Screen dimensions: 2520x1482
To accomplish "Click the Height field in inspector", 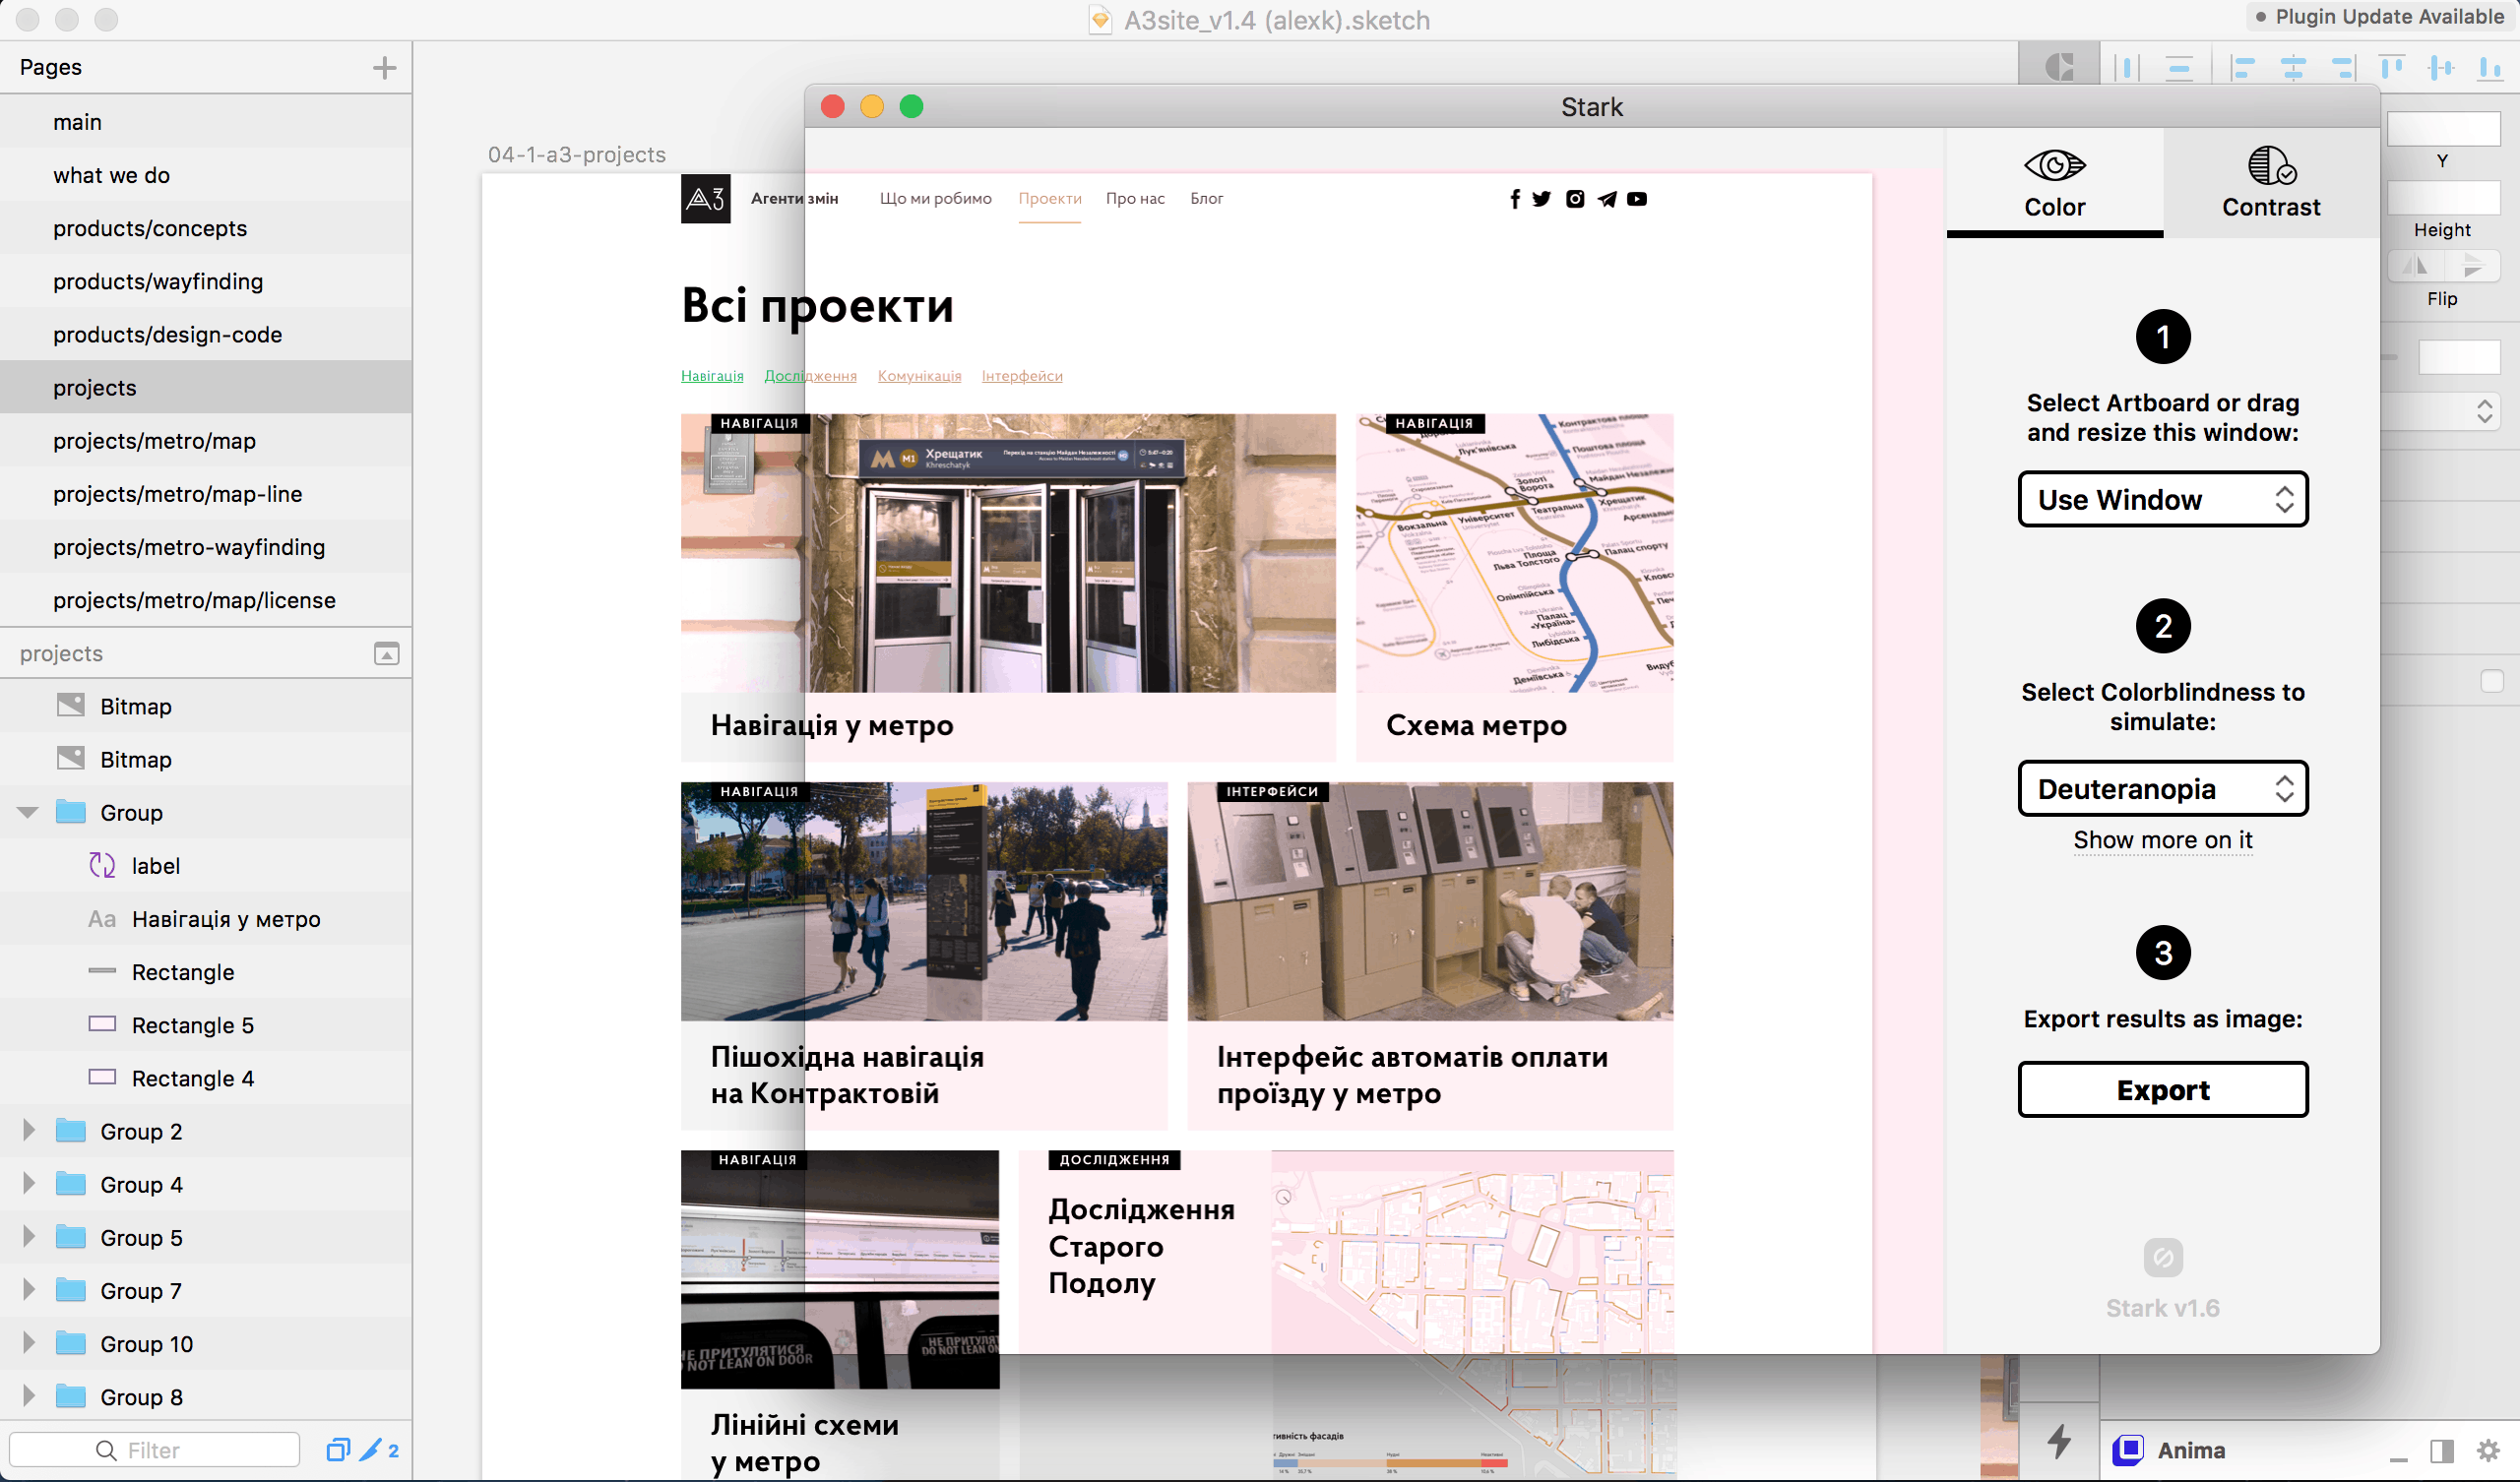I will coord(2442,198).
